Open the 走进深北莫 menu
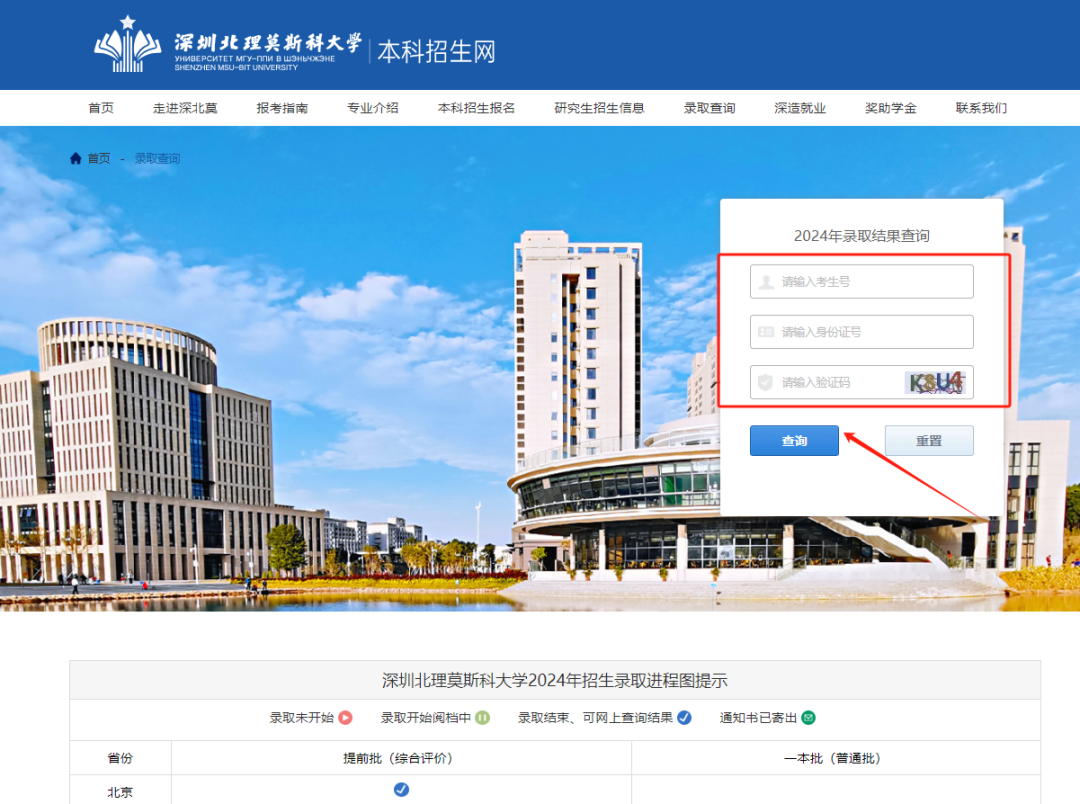1080x804 pixels. (x=185, y=108)
